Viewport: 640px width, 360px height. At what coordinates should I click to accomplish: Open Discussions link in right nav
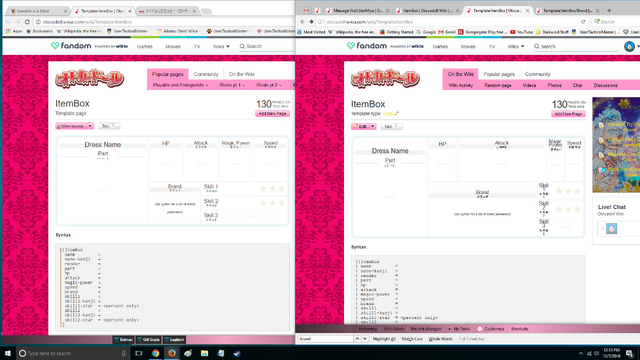point(605,85)
